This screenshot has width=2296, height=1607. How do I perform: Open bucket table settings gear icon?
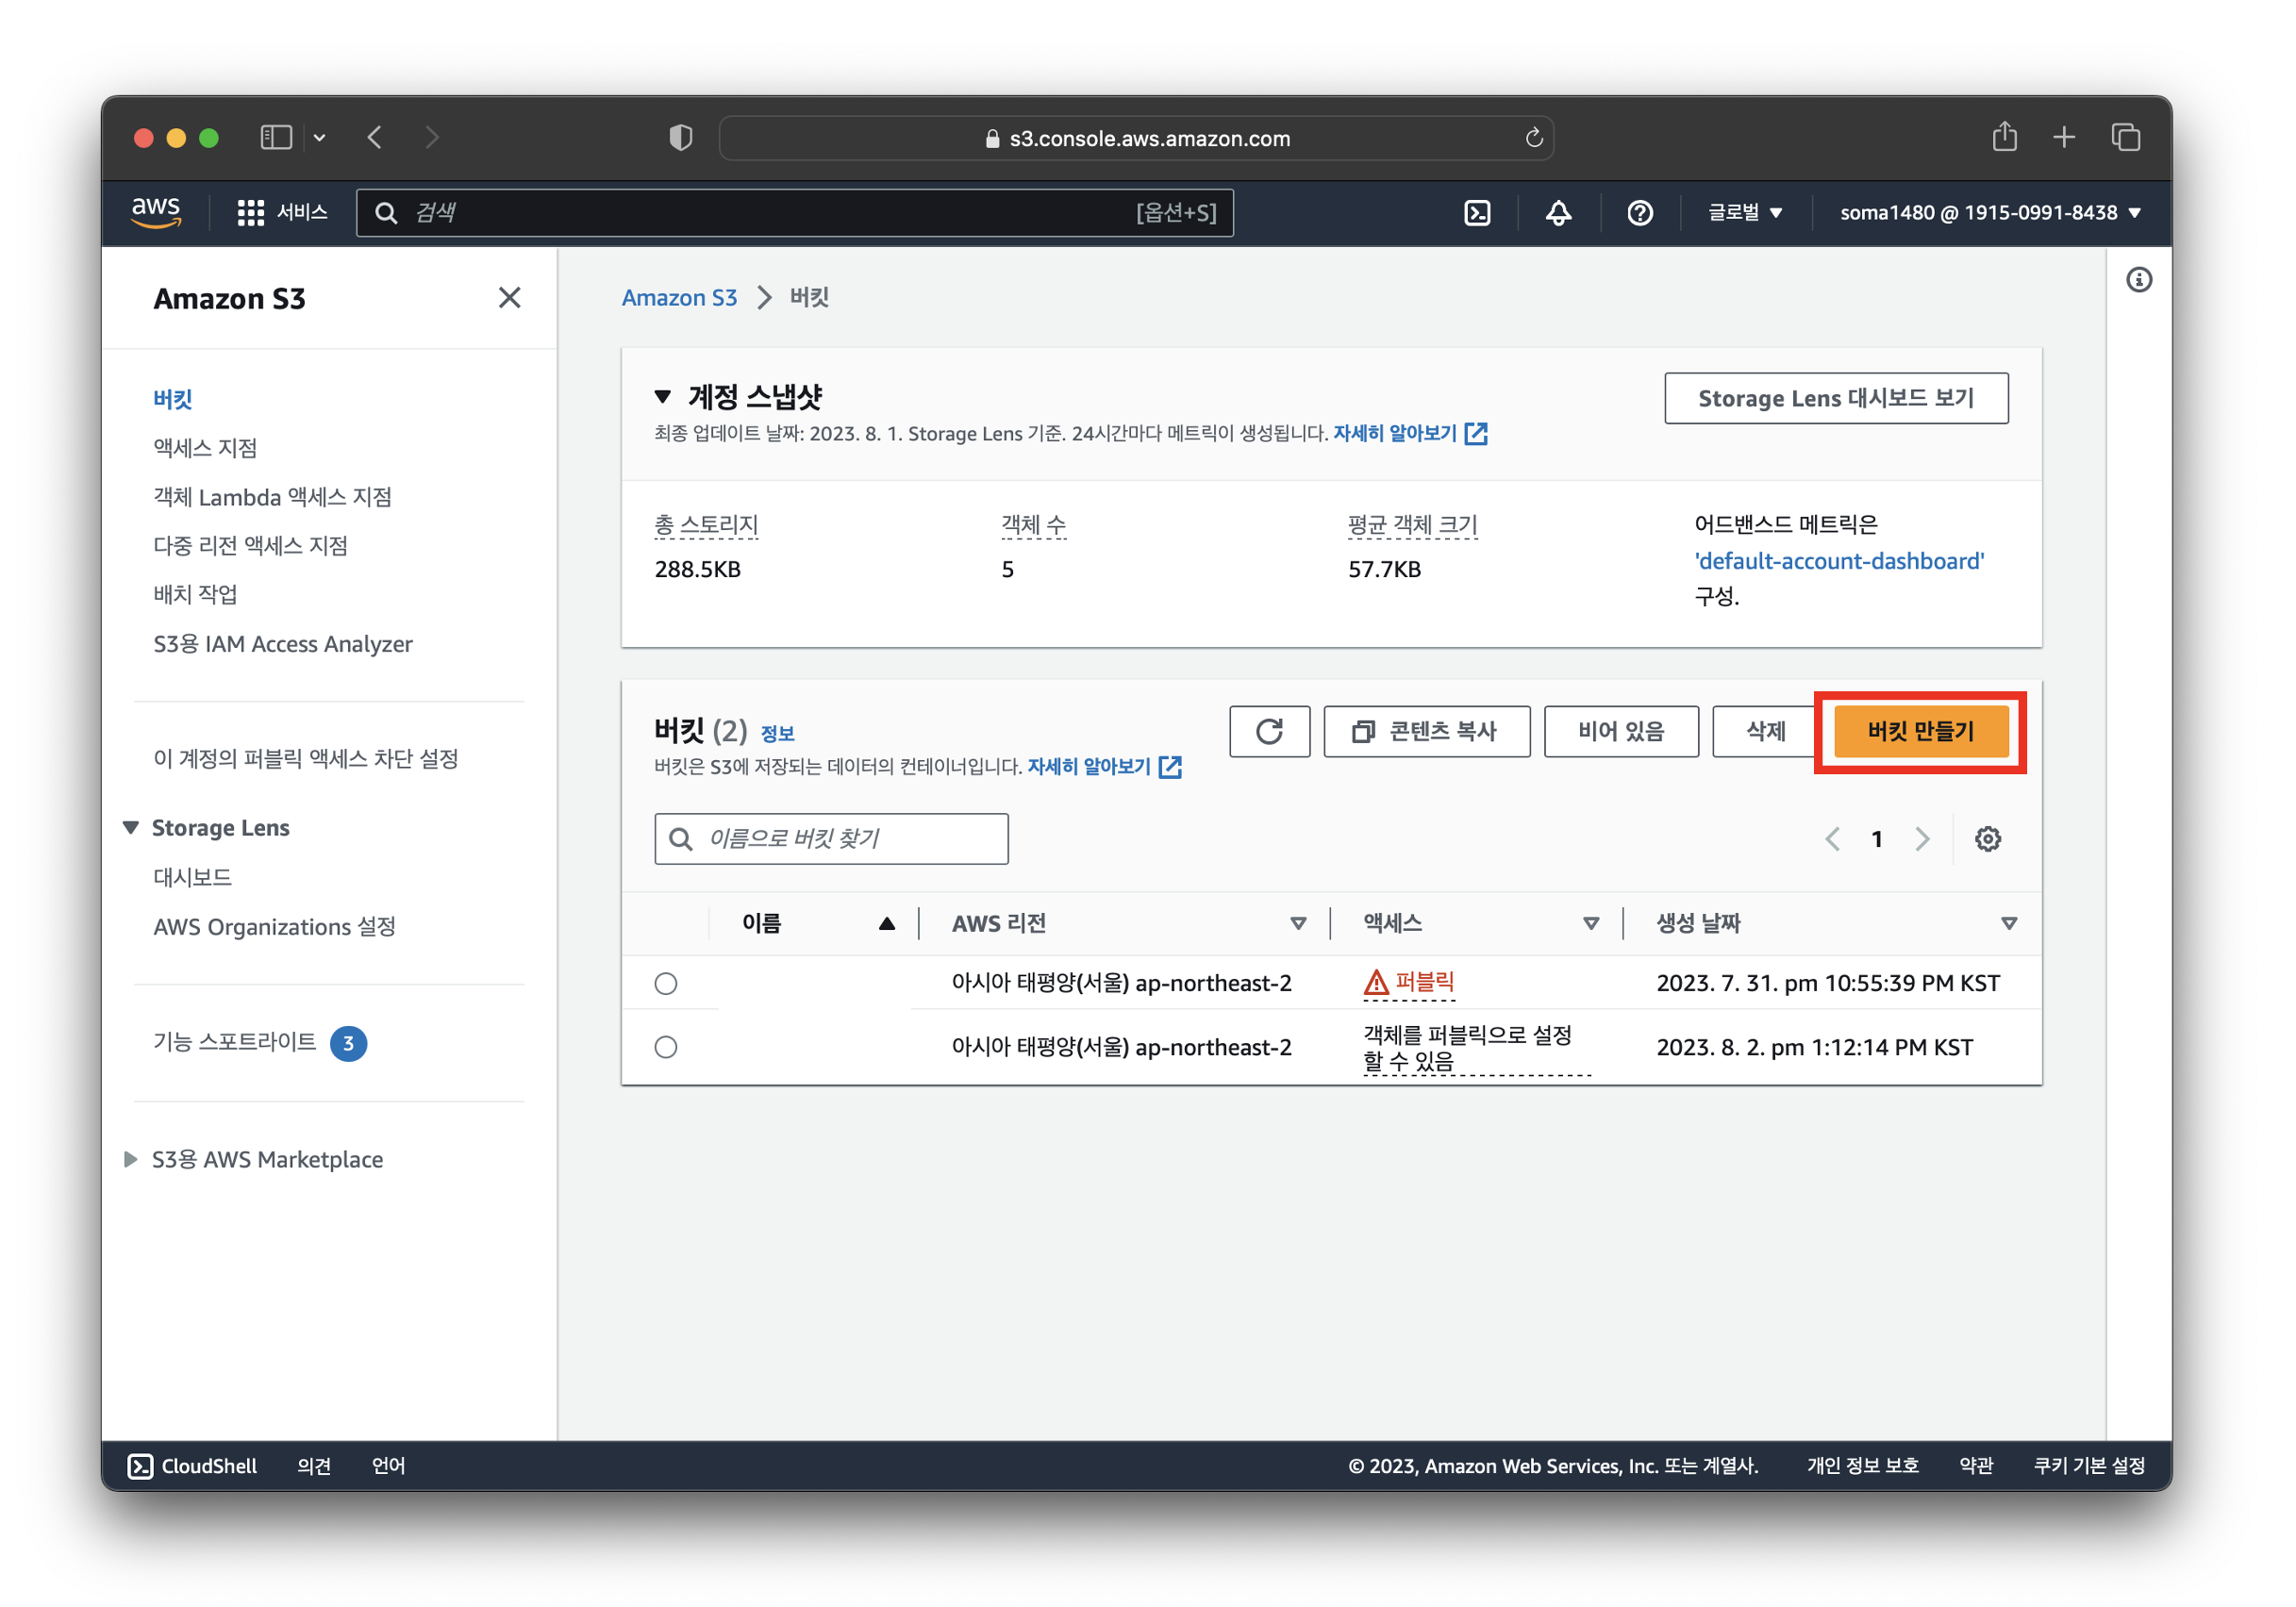1987,839
